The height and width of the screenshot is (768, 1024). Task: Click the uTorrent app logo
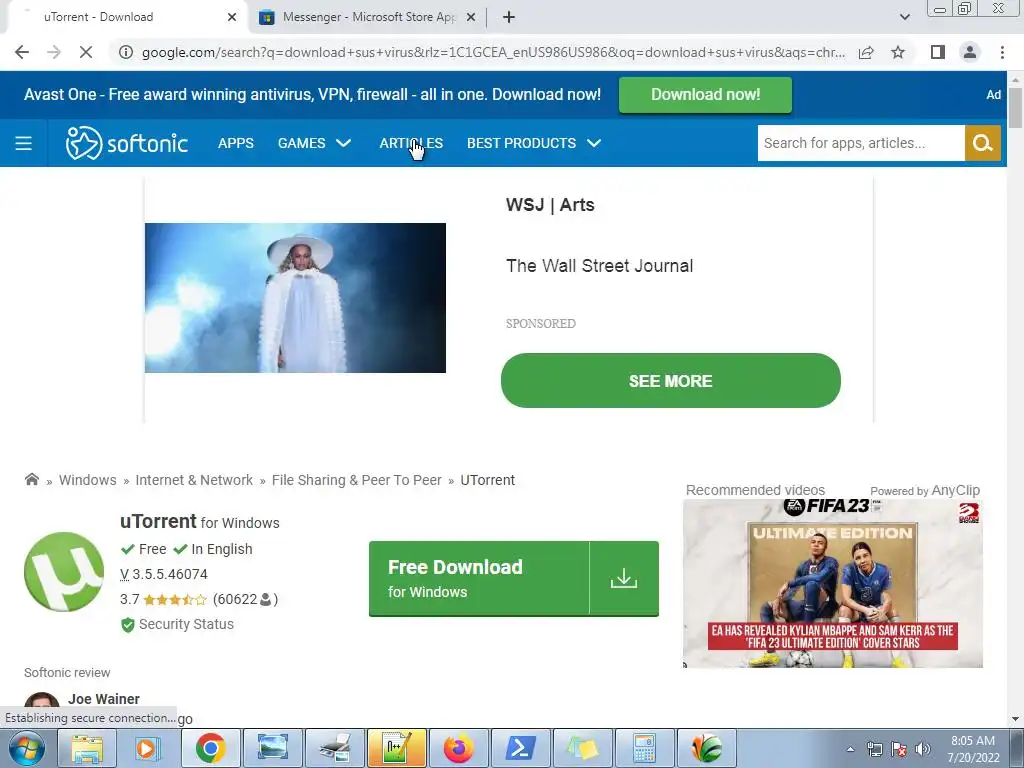[63, 572]
